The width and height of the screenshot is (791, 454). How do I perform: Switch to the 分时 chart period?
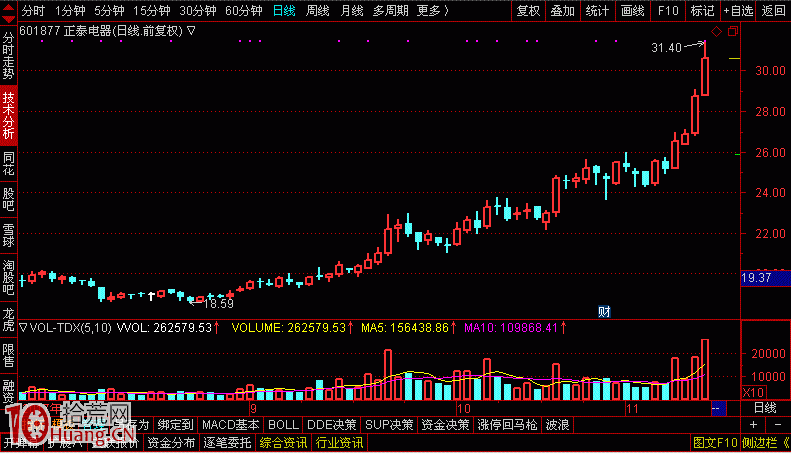33,11
